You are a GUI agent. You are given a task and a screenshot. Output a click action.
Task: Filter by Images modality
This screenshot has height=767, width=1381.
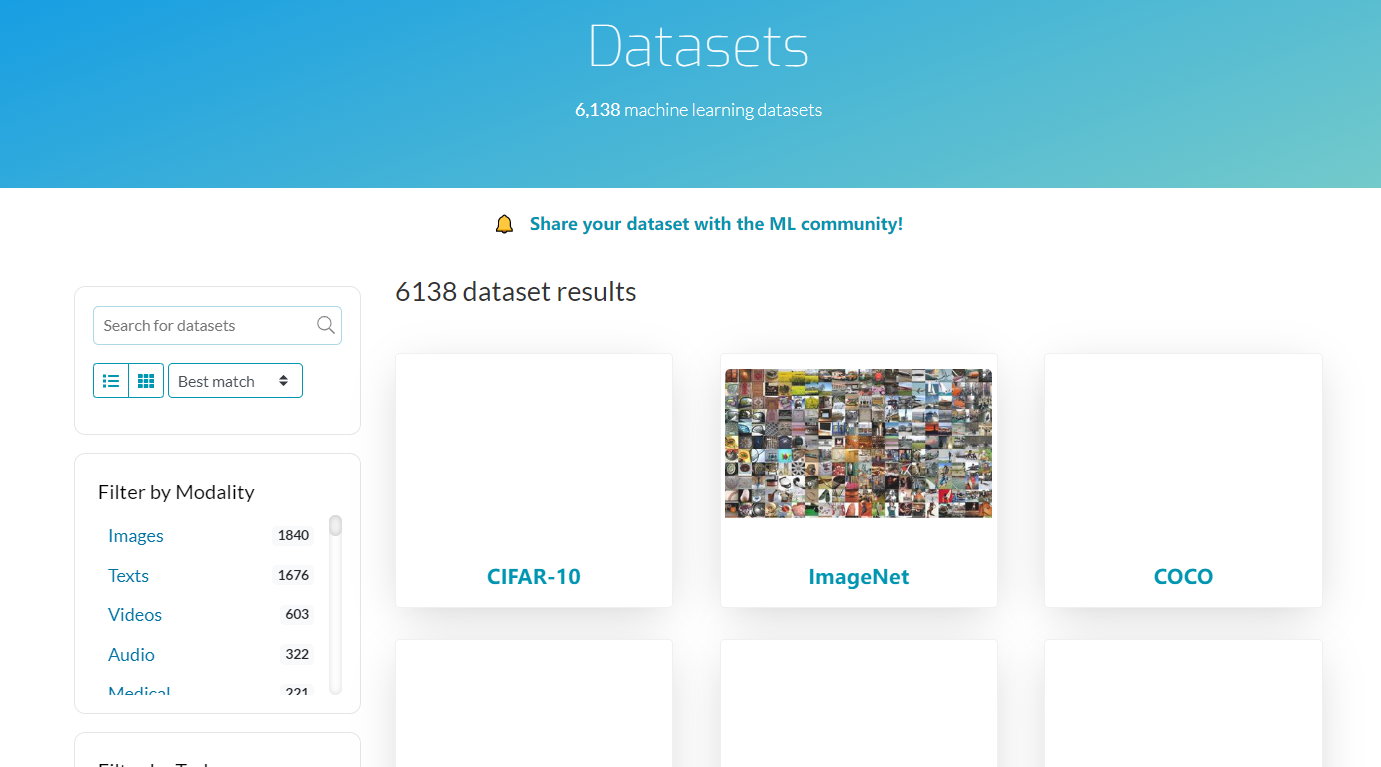pos(136,536)
